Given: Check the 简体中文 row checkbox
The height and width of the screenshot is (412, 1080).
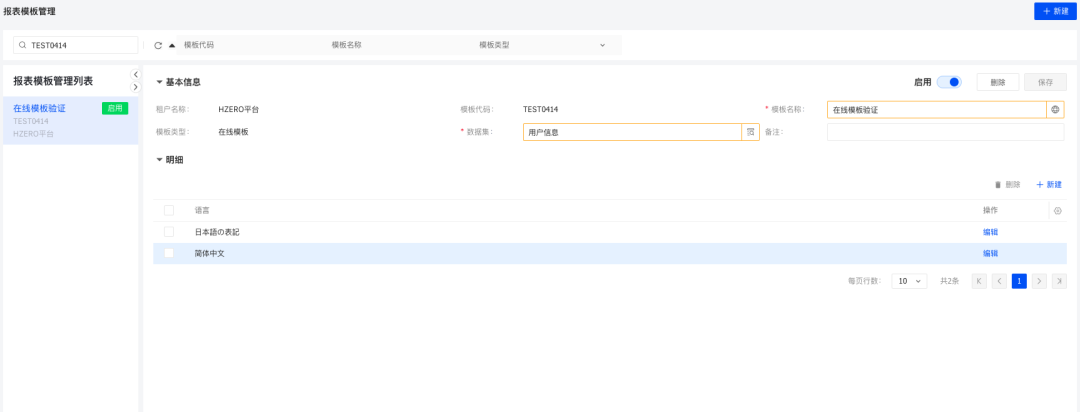Looking at the screenshot, I should tap(169, 253).
